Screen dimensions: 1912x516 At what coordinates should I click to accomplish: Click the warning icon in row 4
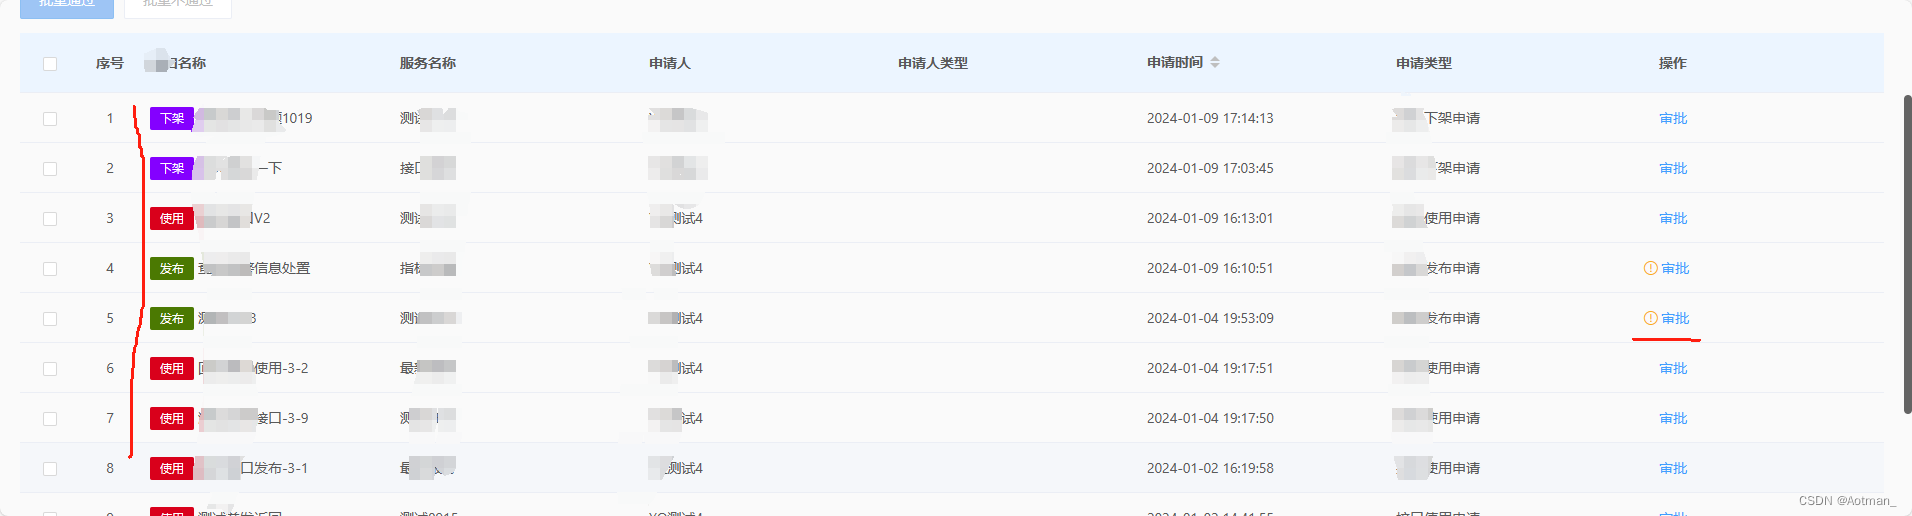1651,268
